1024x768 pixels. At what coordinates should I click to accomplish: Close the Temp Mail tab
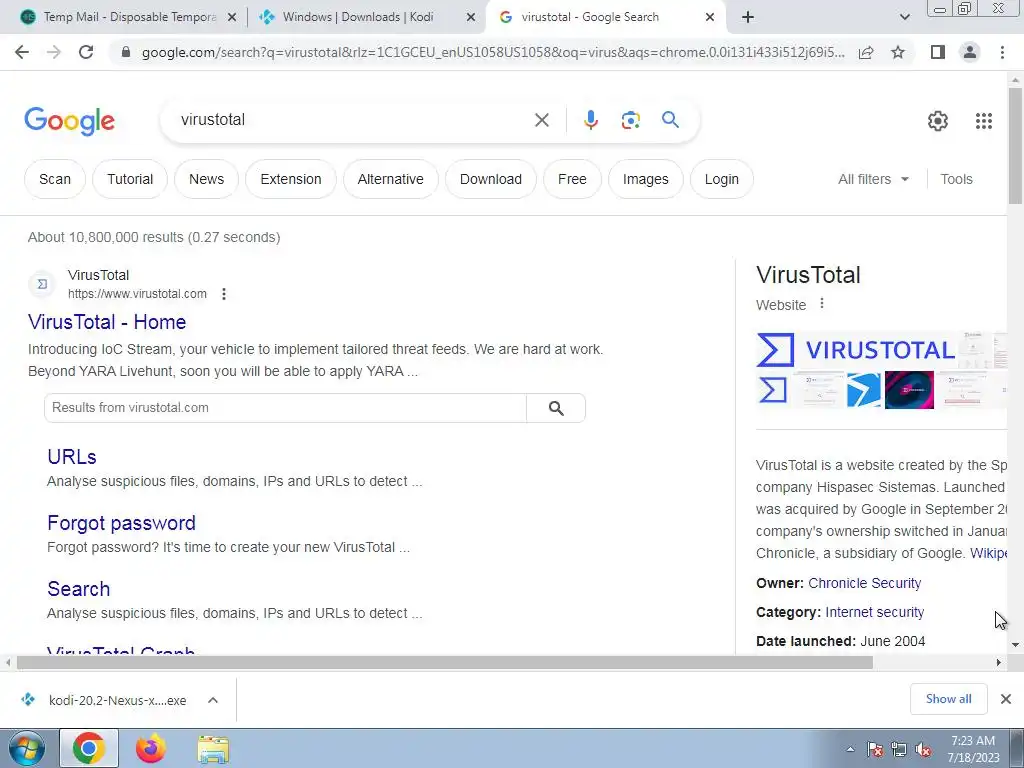pyautogui.click(x=232, y=18)
